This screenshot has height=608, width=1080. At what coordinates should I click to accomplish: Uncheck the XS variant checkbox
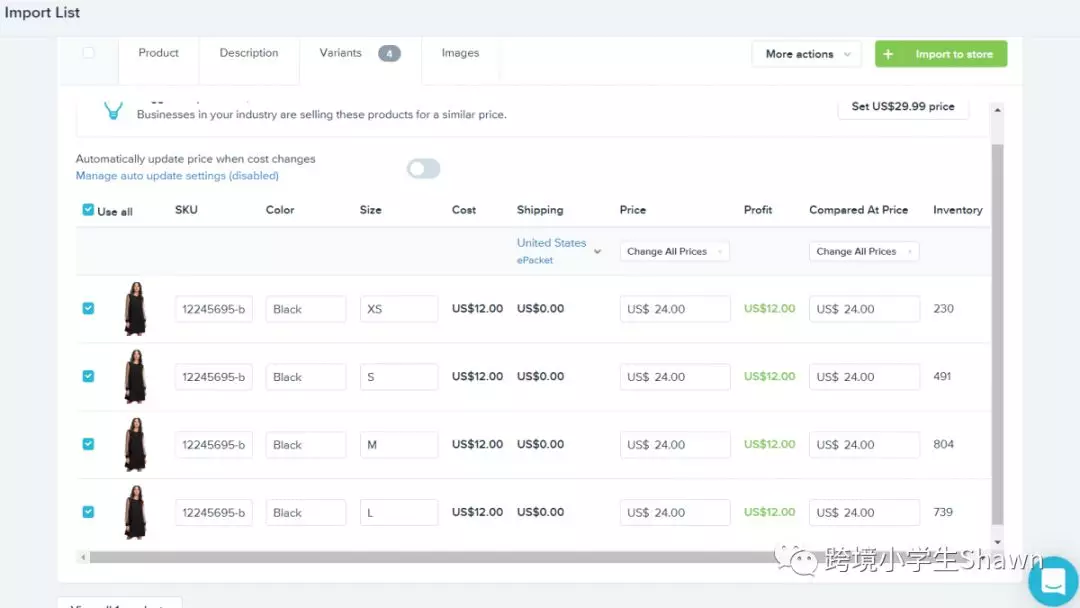(88, 308)
